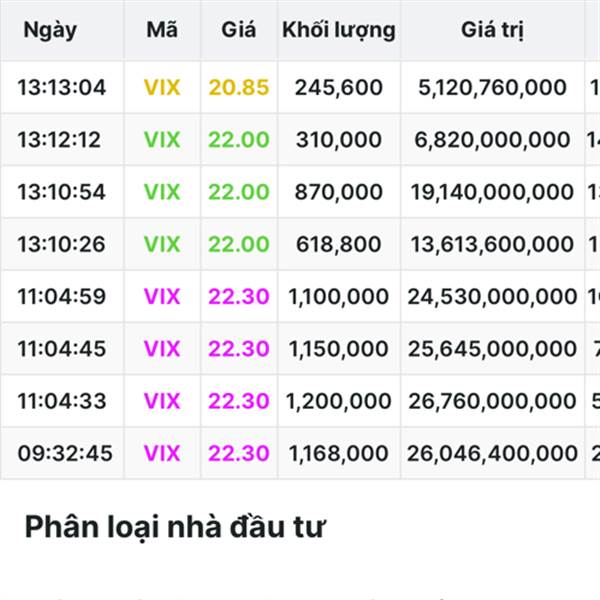Click the Mã column header
The width and height of the screenshot is (600, 600).
tap(162, 29)
